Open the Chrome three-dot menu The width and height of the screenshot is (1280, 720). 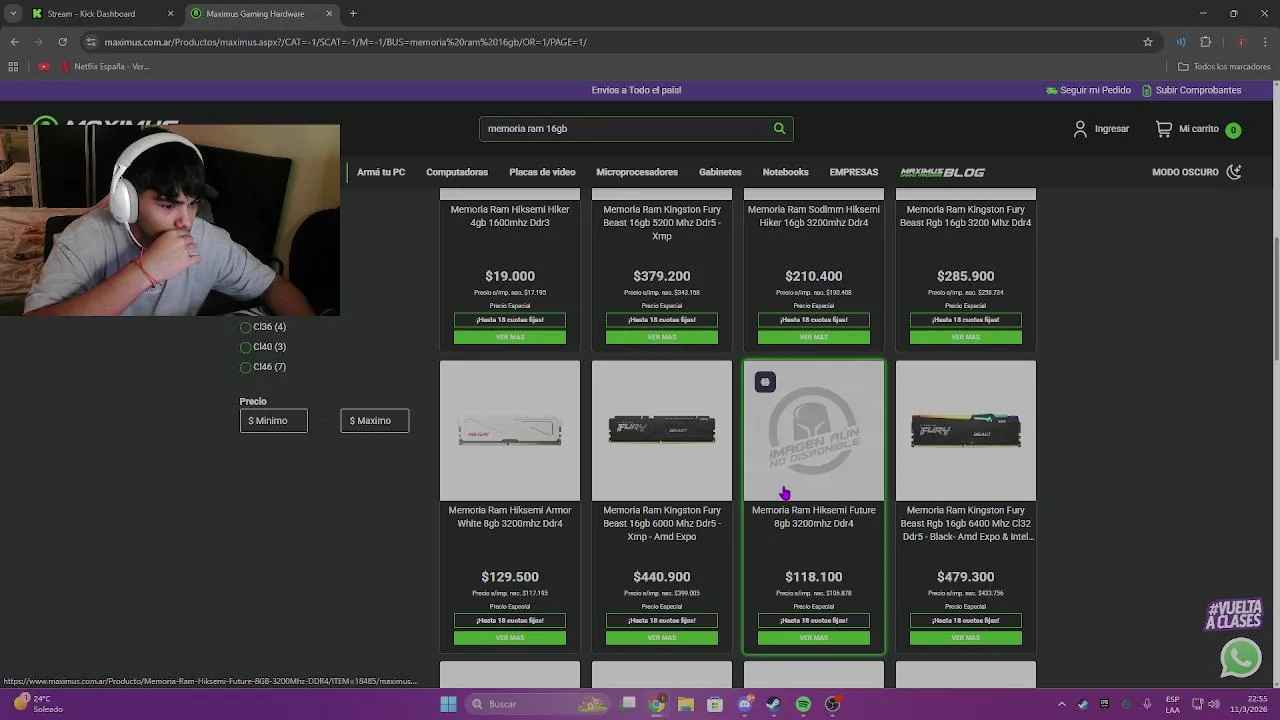(x=1265, y=42)
